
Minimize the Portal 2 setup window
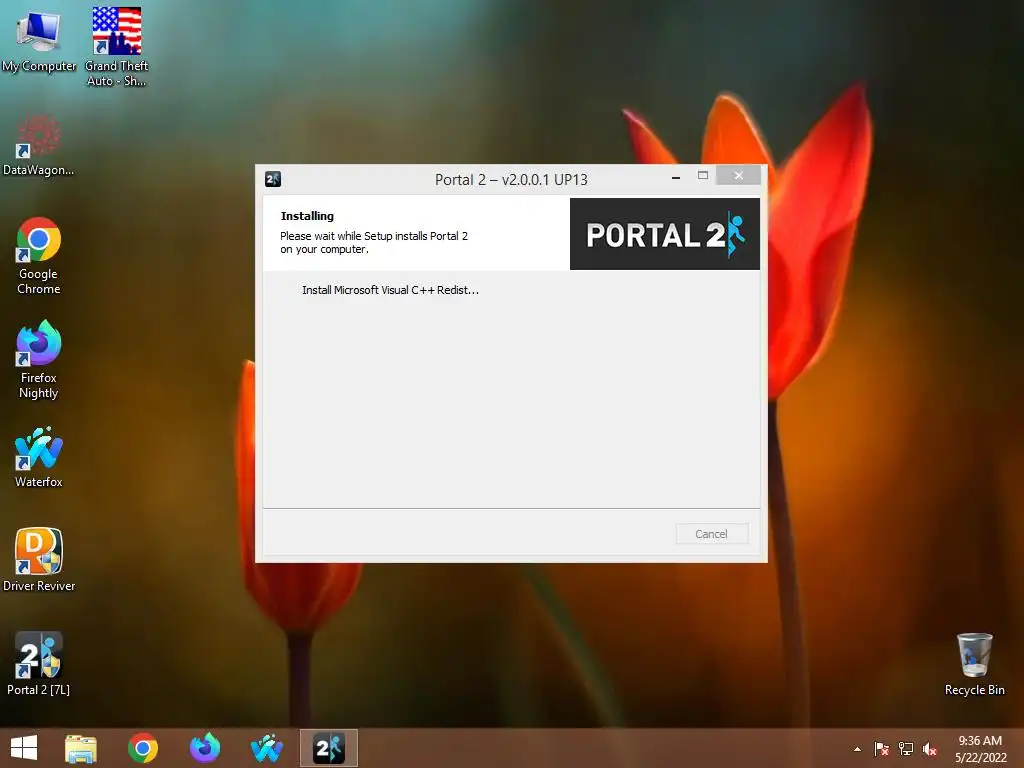coord(676,176)
